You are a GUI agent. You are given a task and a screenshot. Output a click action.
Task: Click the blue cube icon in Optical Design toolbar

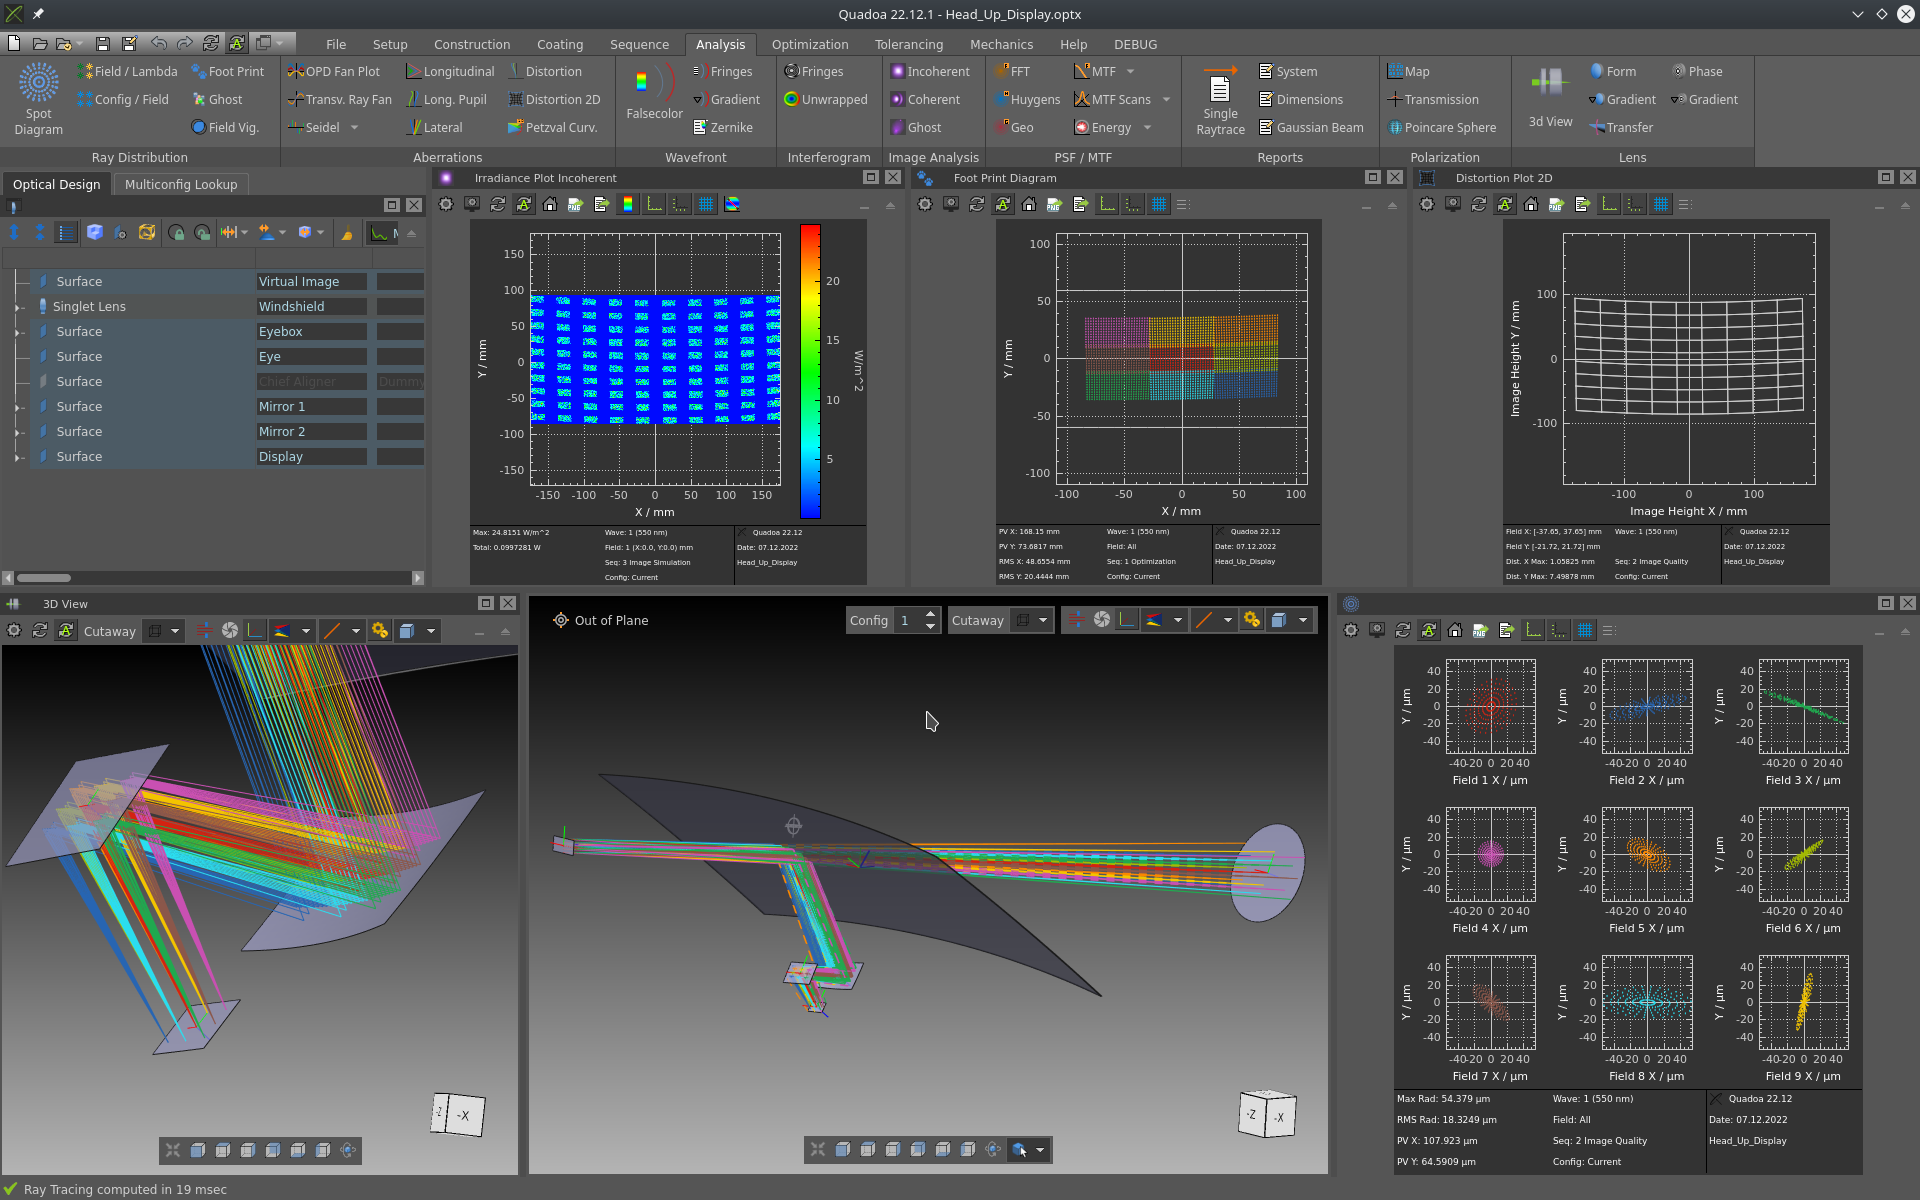click(x=95, y=232)
